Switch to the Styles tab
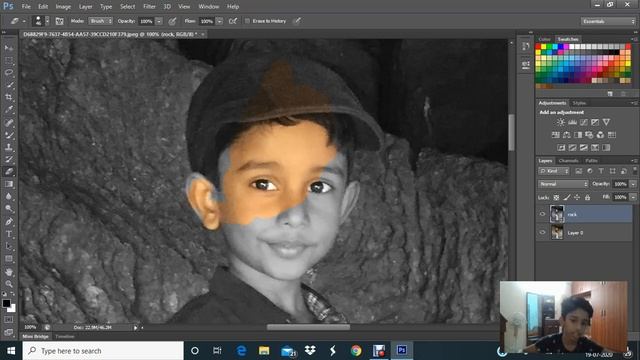This screenshot has width=640, height=360. [579, 103]
